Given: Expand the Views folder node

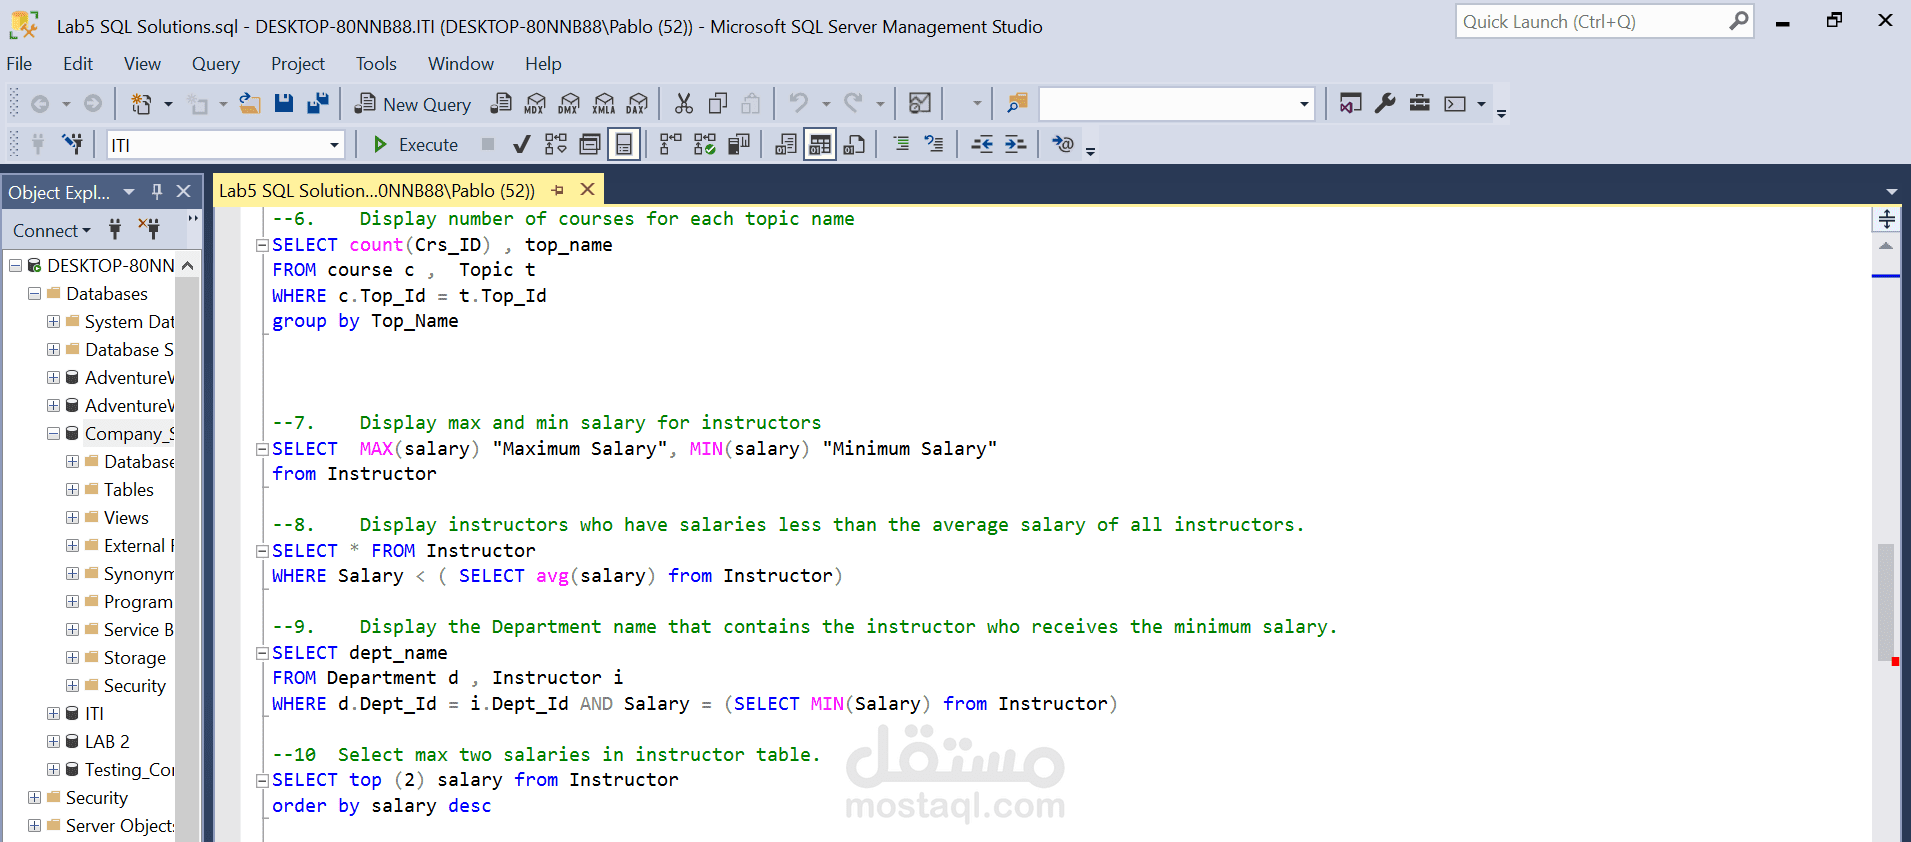Looking at the screenshot, I should pyautogui.click(x=73, y=518).
